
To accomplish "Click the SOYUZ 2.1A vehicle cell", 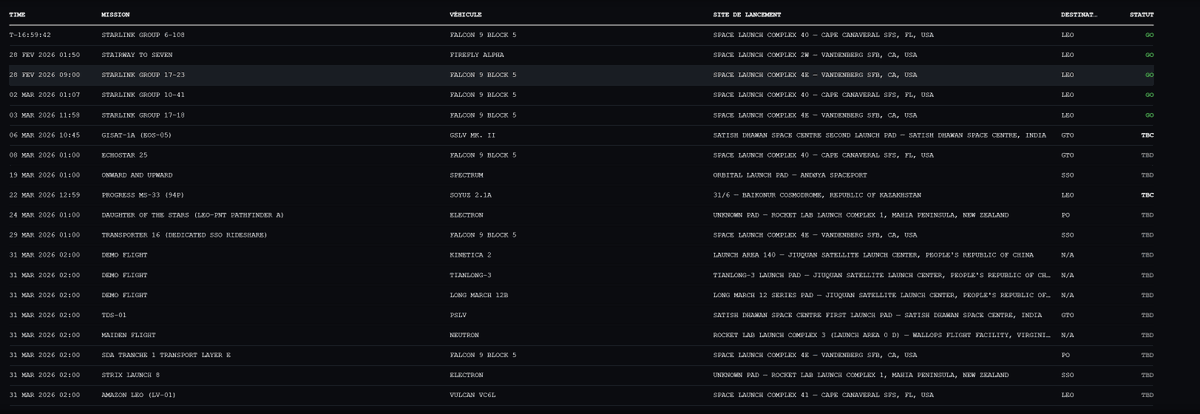I will pos(472,195).
